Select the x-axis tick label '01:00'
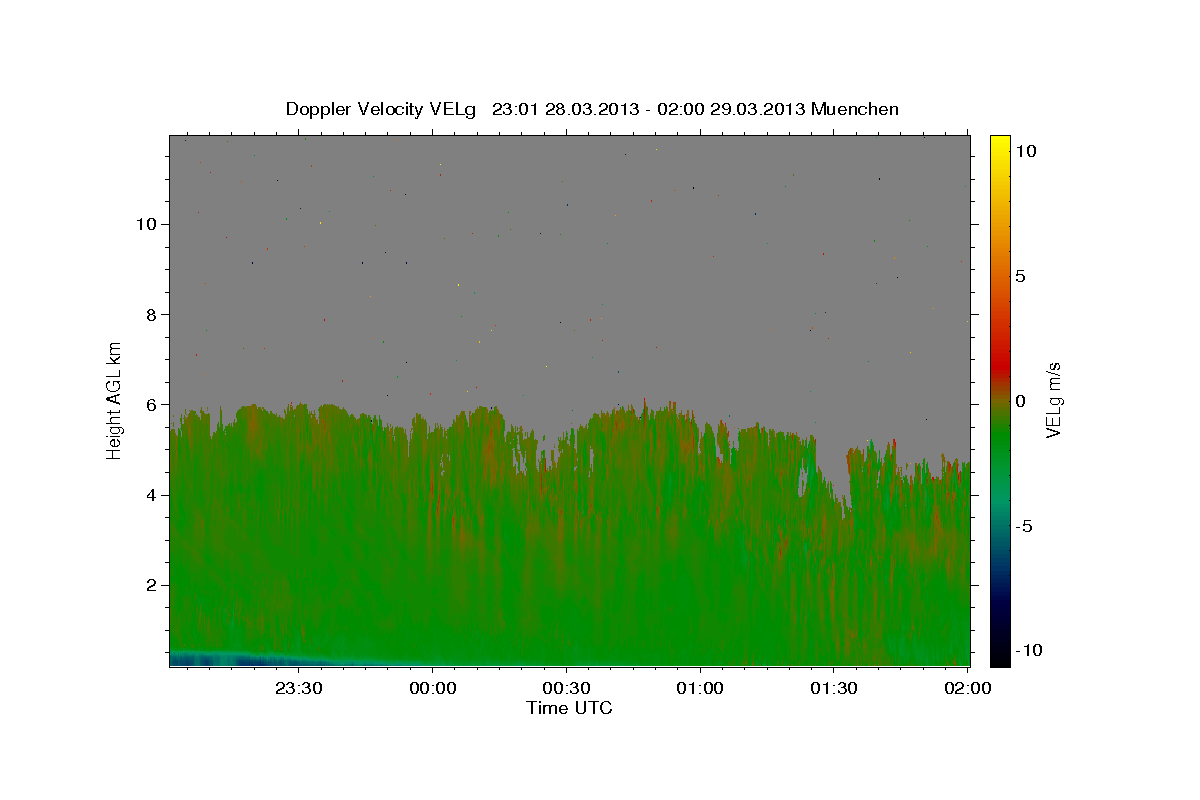Viewport: 1200px width, 800px height. click(x=700, y=688)
